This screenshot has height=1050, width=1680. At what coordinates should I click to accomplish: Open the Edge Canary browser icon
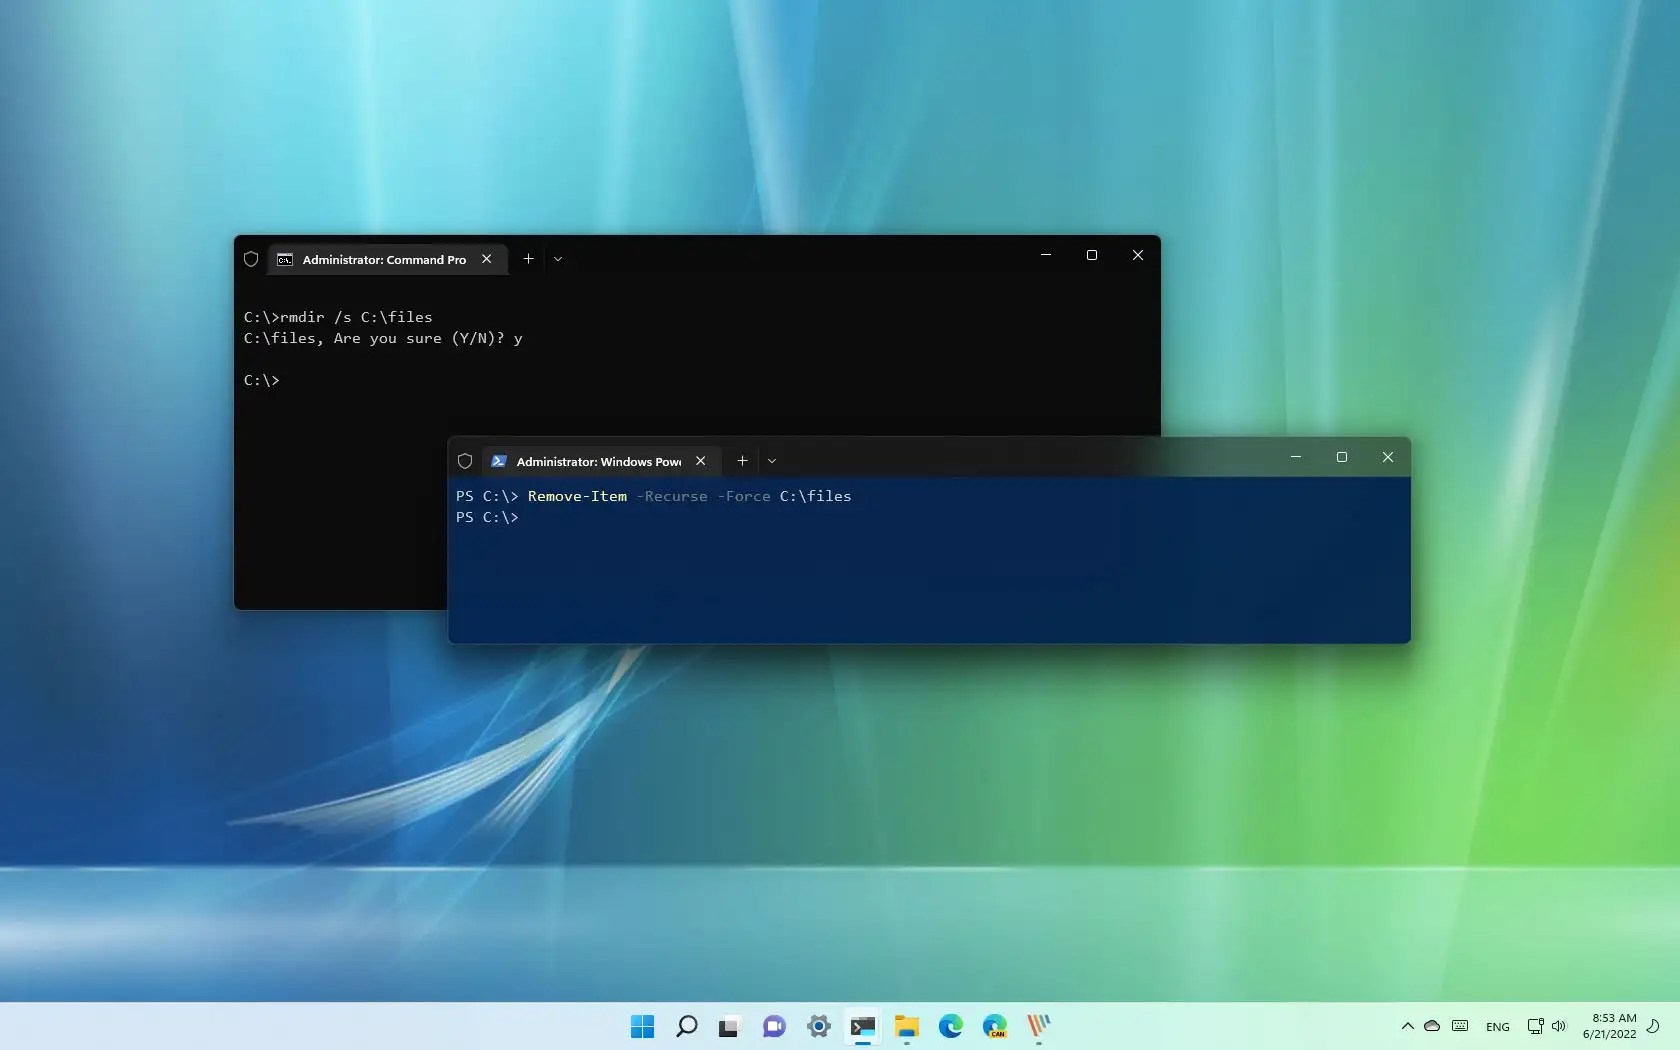coord(995,1027)
